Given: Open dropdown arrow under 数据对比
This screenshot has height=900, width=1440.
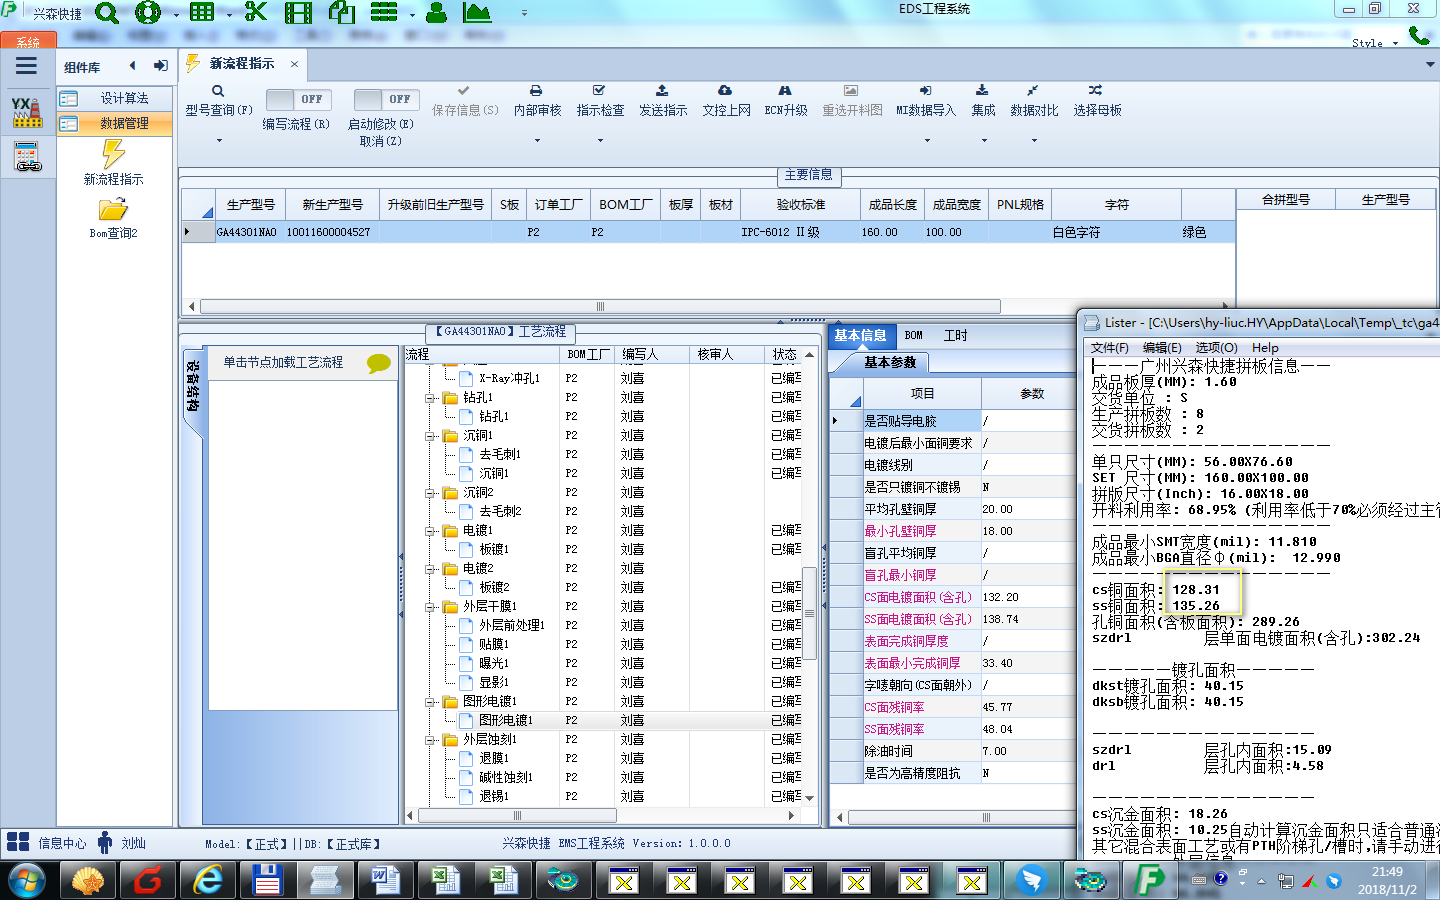Looking at the screenshot, I should pos(1034,141).
